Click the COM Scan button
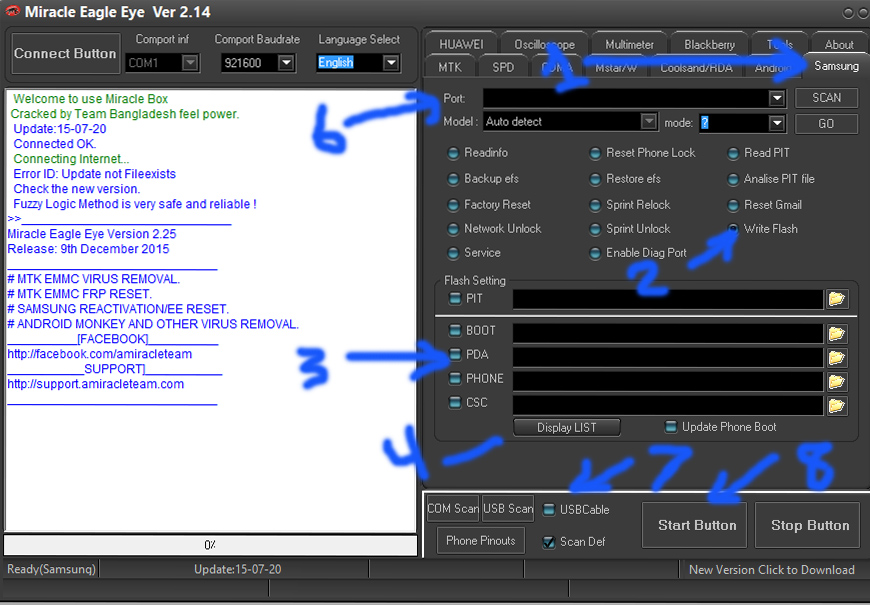This screenshot has height=605, width=870. (x=453, y=508)
